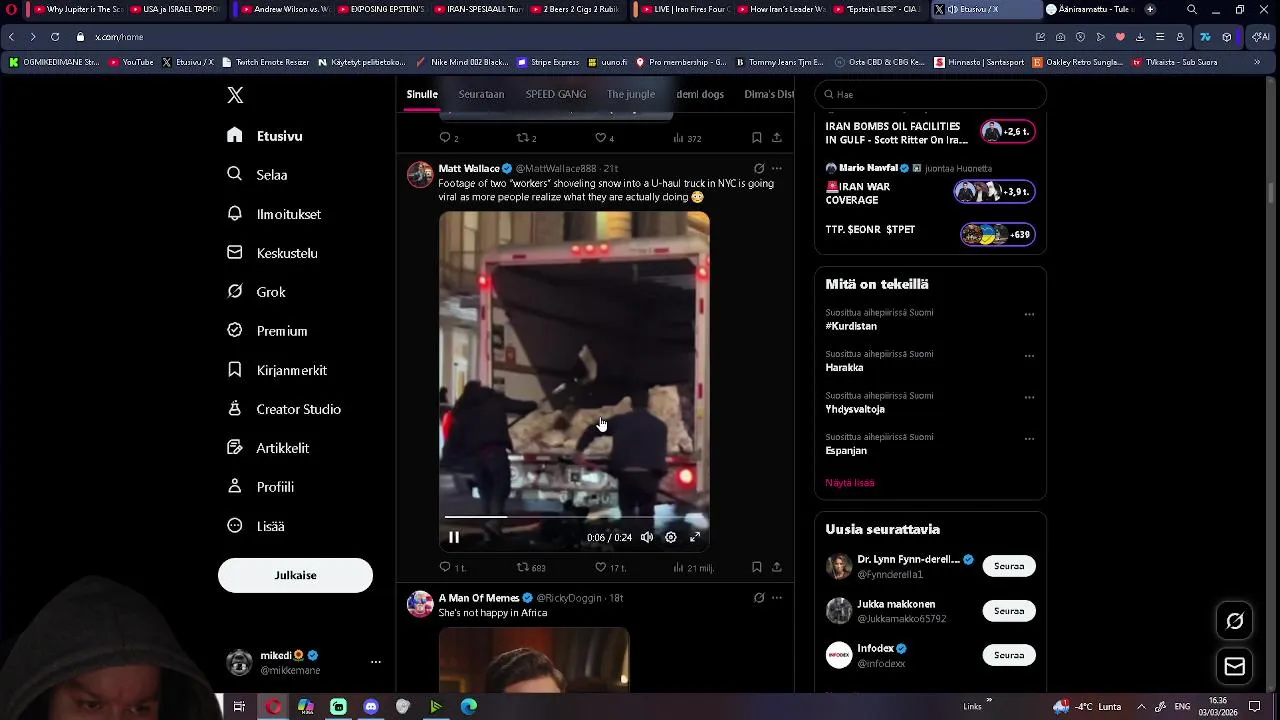Click the Profiili person icon
The width and height of the screenshot is (1280, 720).
click(x=235, y=487)
